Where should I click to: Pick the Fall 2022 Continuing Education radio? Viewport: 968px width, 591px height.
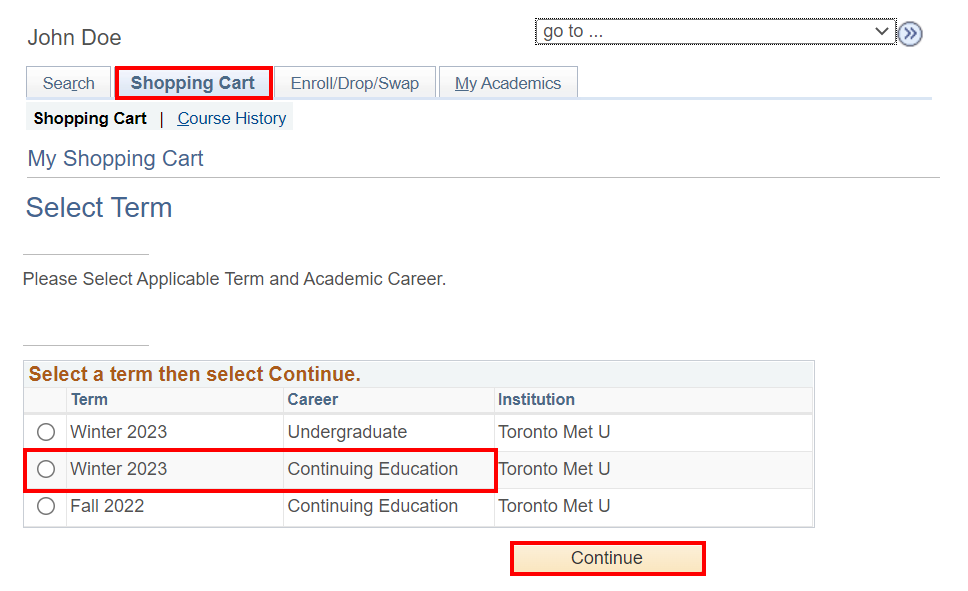(x=46, y=506)
